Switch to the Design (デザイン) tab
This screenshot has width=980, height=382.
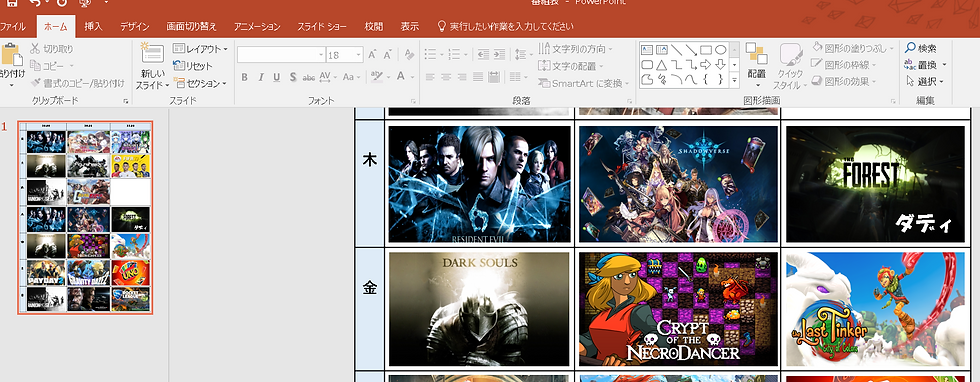pyautogui.click(x=134, y=27)
